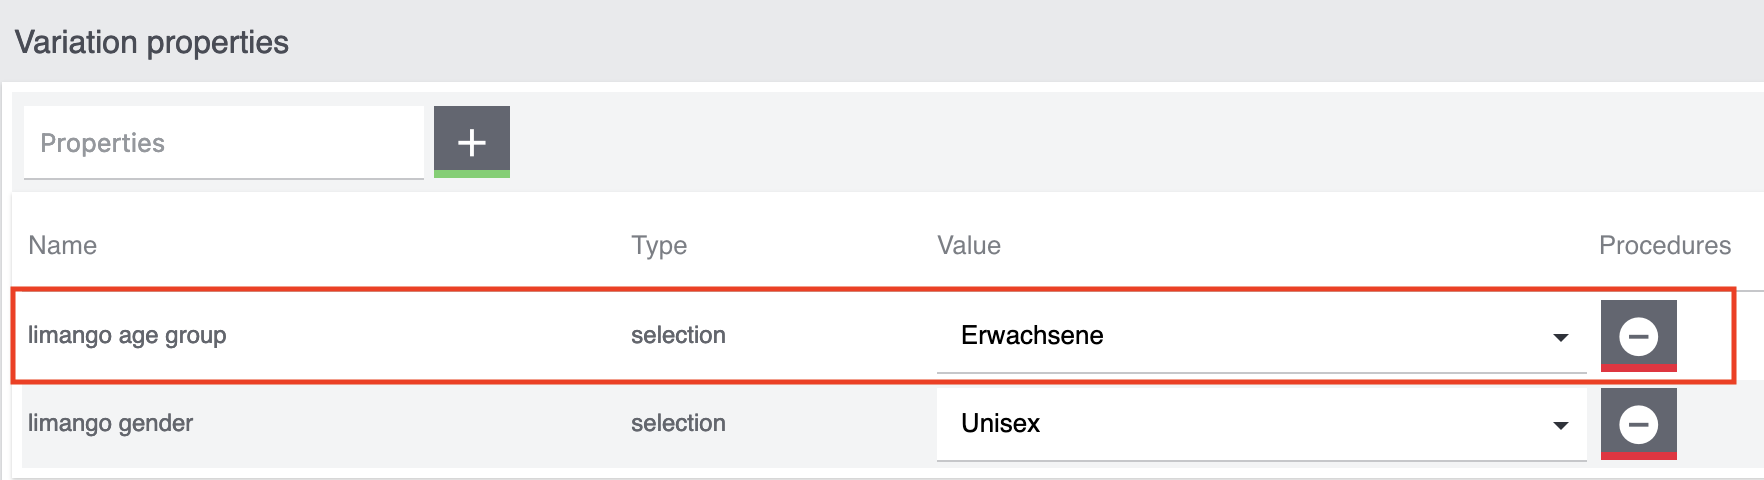Click the Procedures column header
1764x480 pixels.
coord(1664,246)
